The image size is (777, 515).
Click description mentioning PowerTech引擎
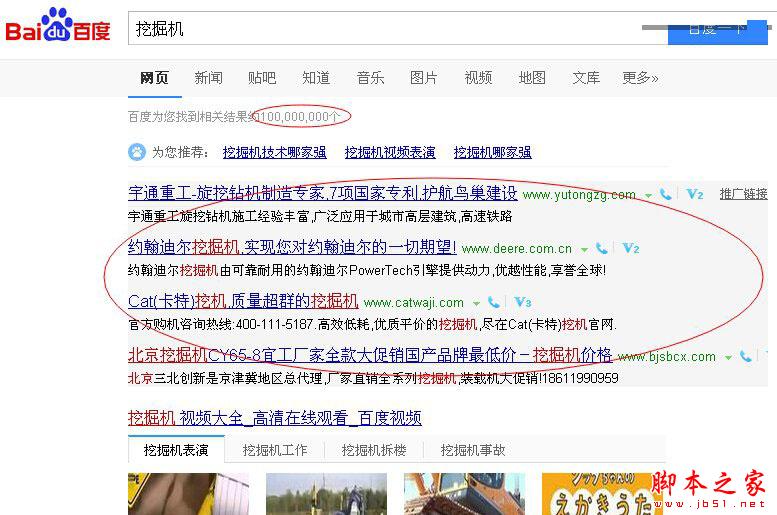point(367,271)
